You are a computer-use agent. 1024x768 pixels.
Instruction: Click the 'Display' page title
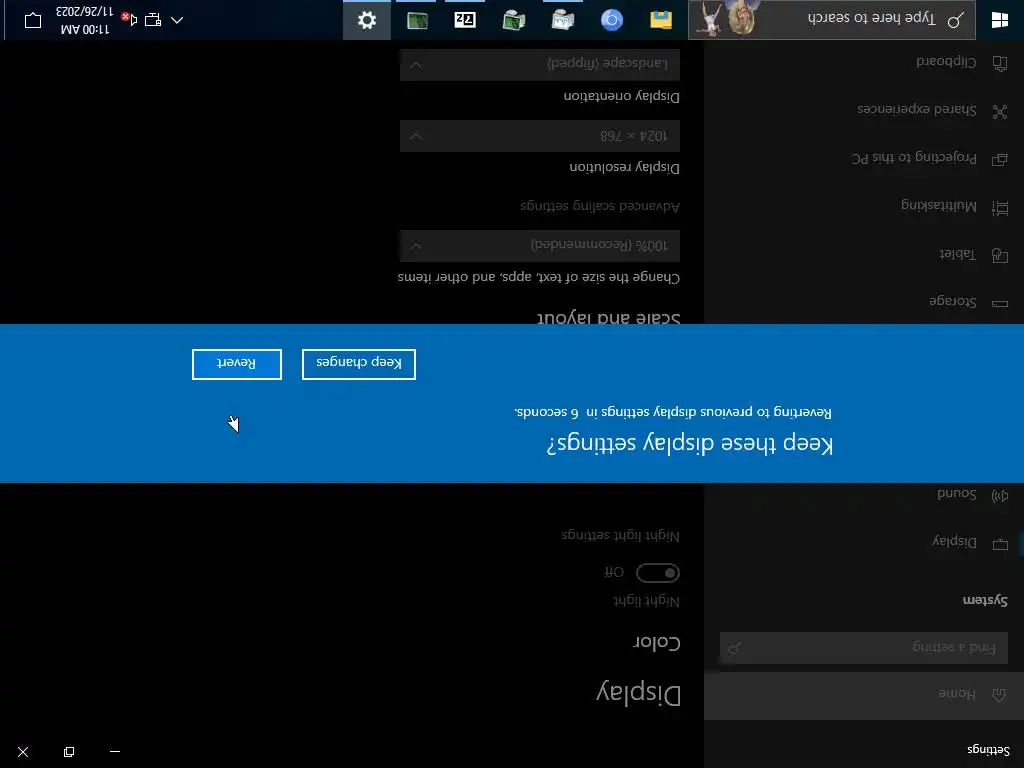[639, 693]
